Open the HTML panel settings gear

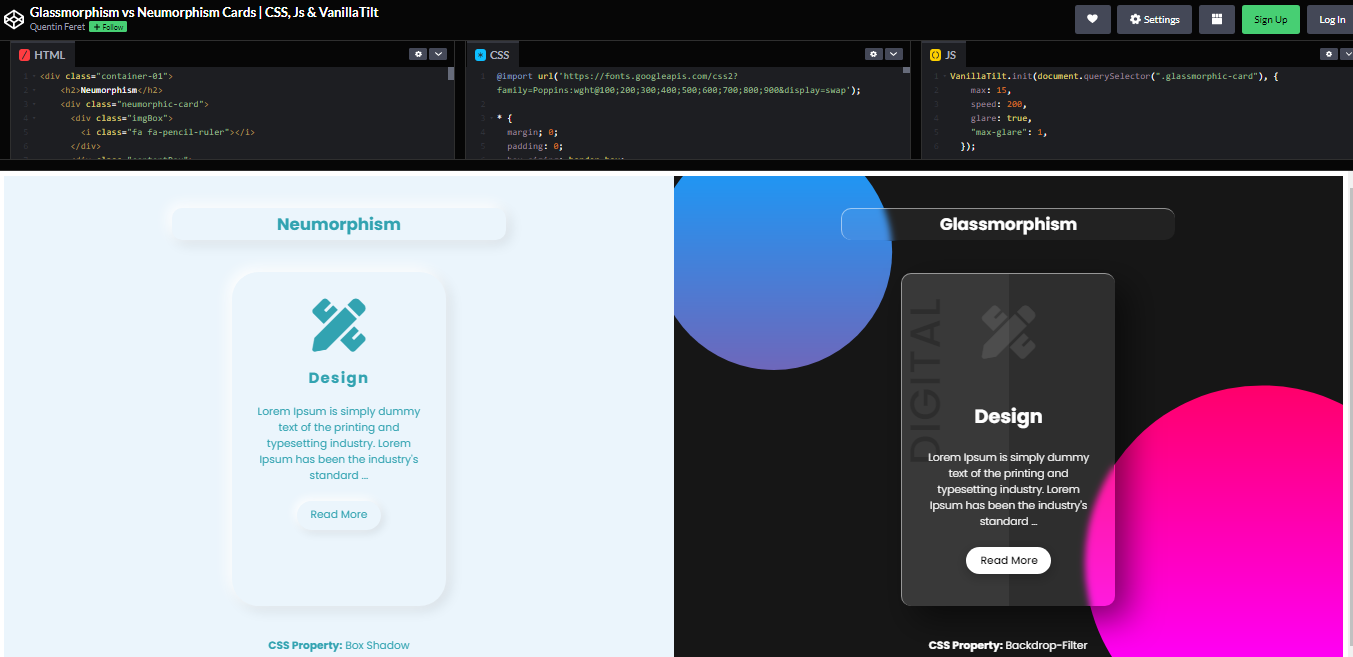pos(418,54)
